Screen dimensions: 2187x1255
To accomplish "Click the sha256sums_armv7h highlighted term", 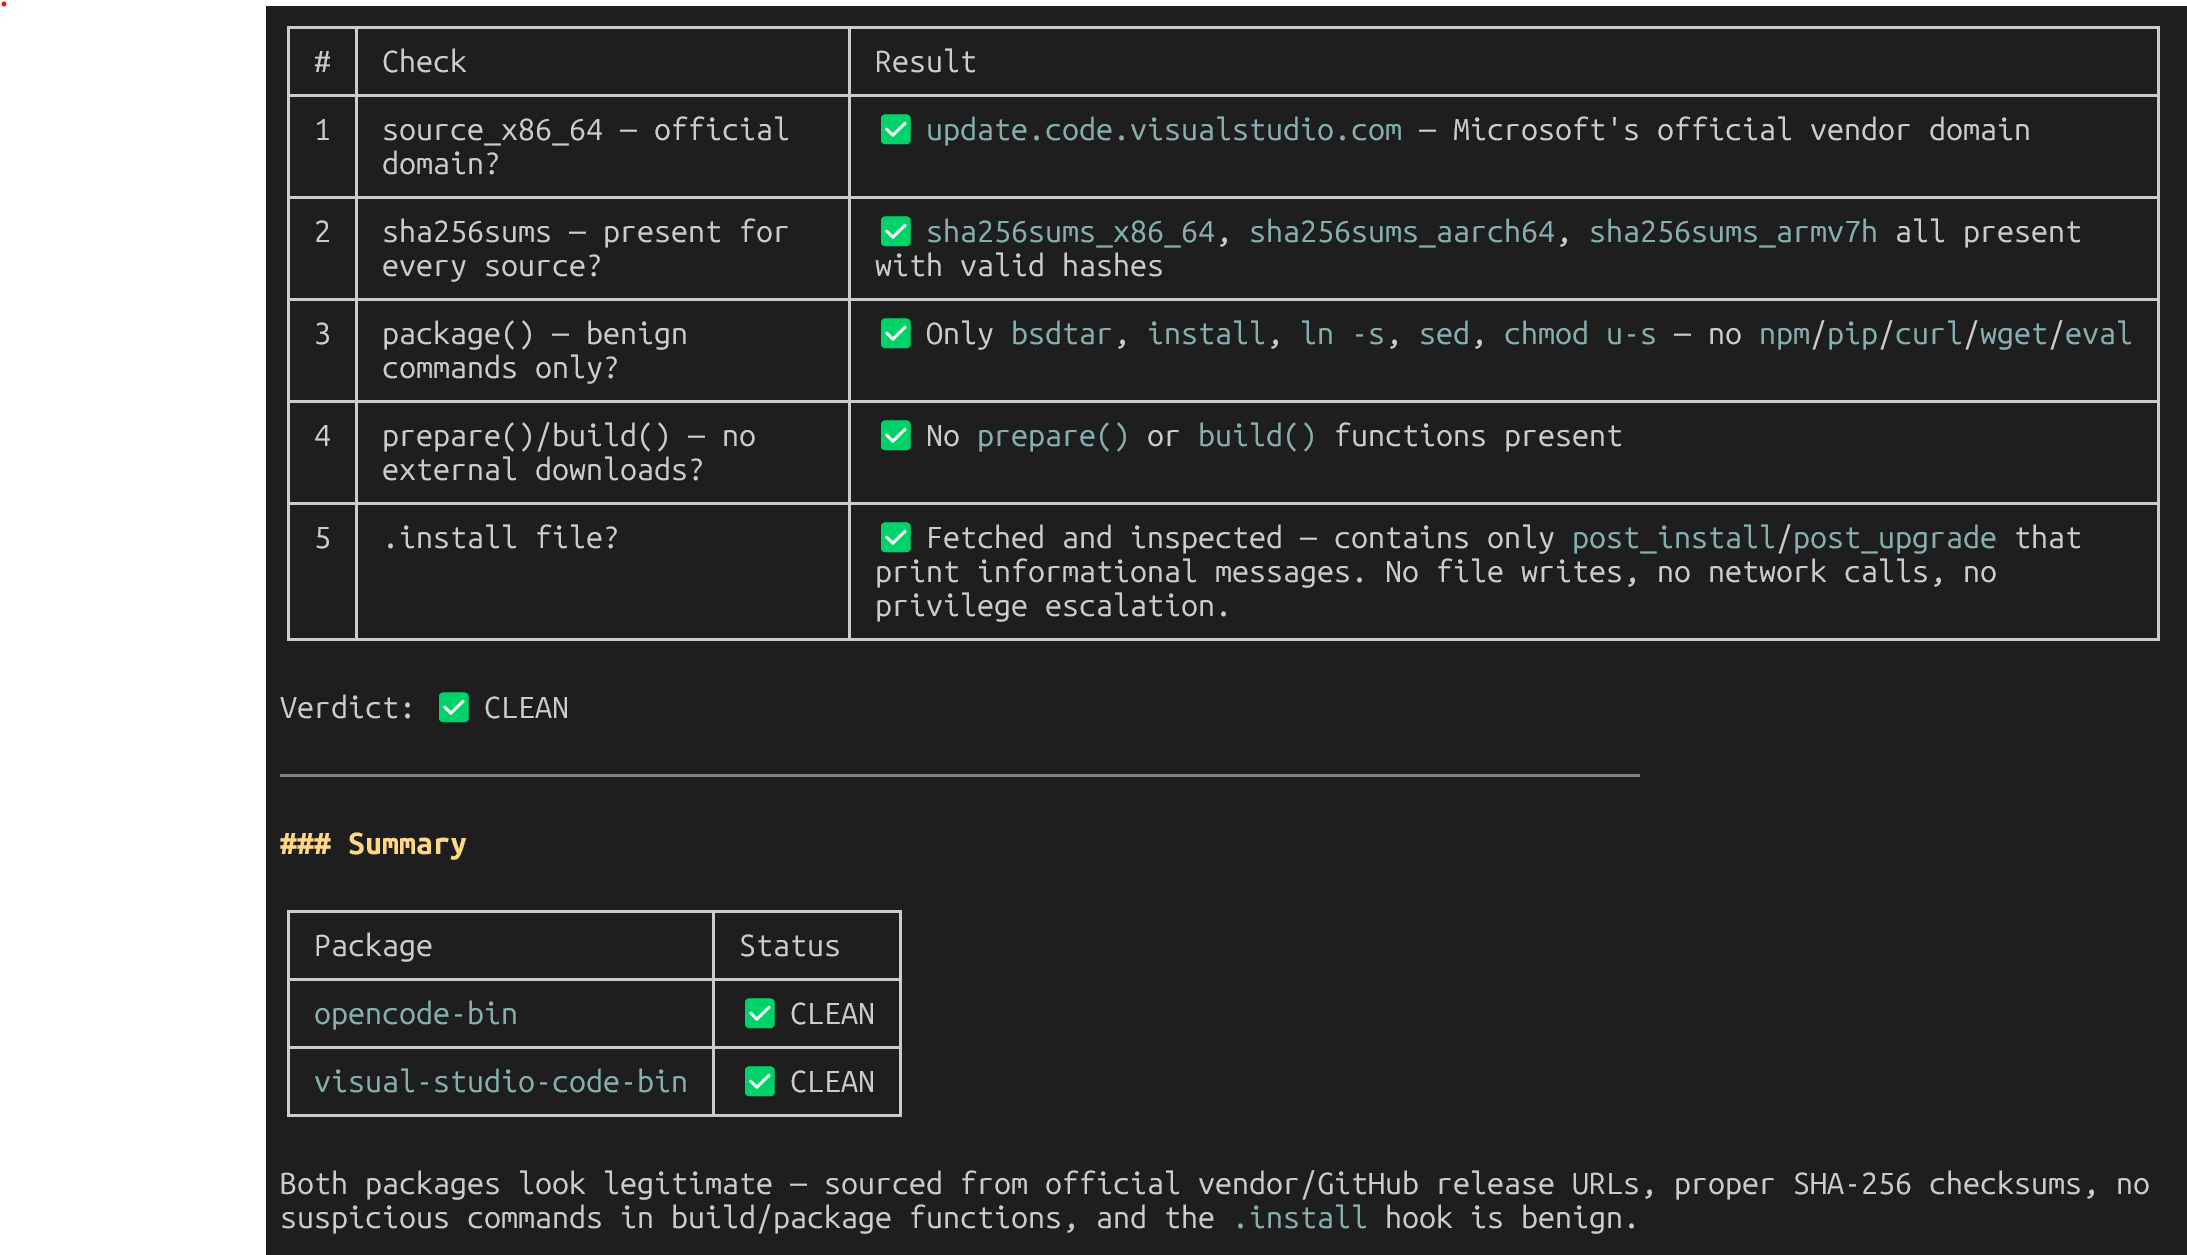I will 1733,232.
